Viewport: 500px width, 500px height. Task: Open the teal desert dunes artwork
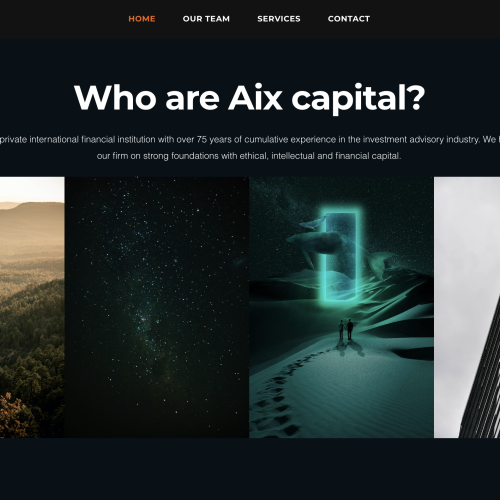341,307
